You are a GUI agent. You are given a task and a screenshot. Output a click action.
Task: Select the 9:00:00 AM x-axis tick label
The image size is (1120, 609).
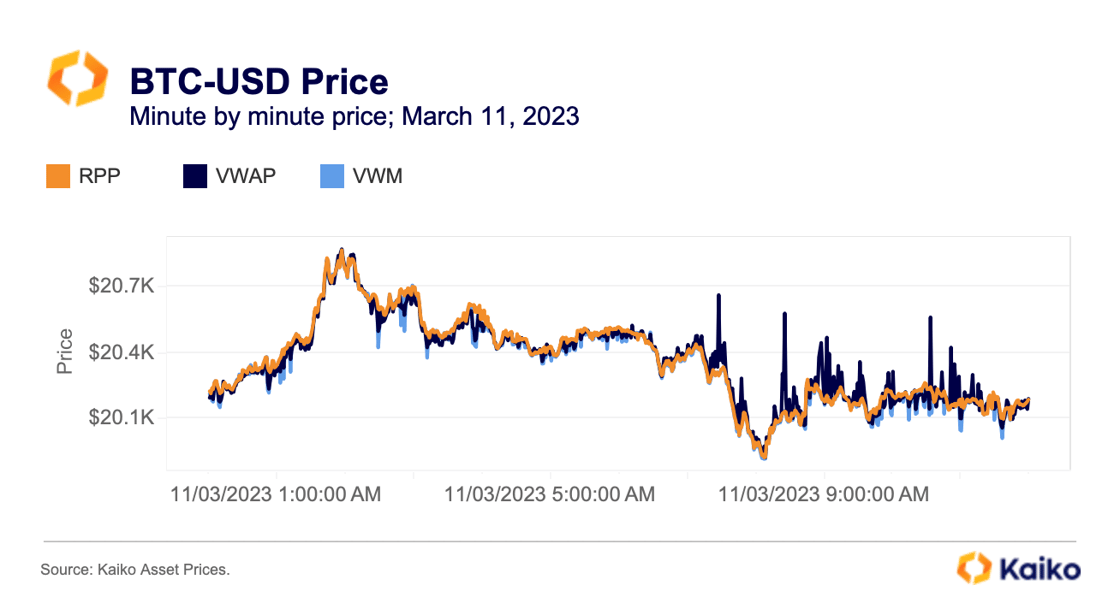coord(823,494)
